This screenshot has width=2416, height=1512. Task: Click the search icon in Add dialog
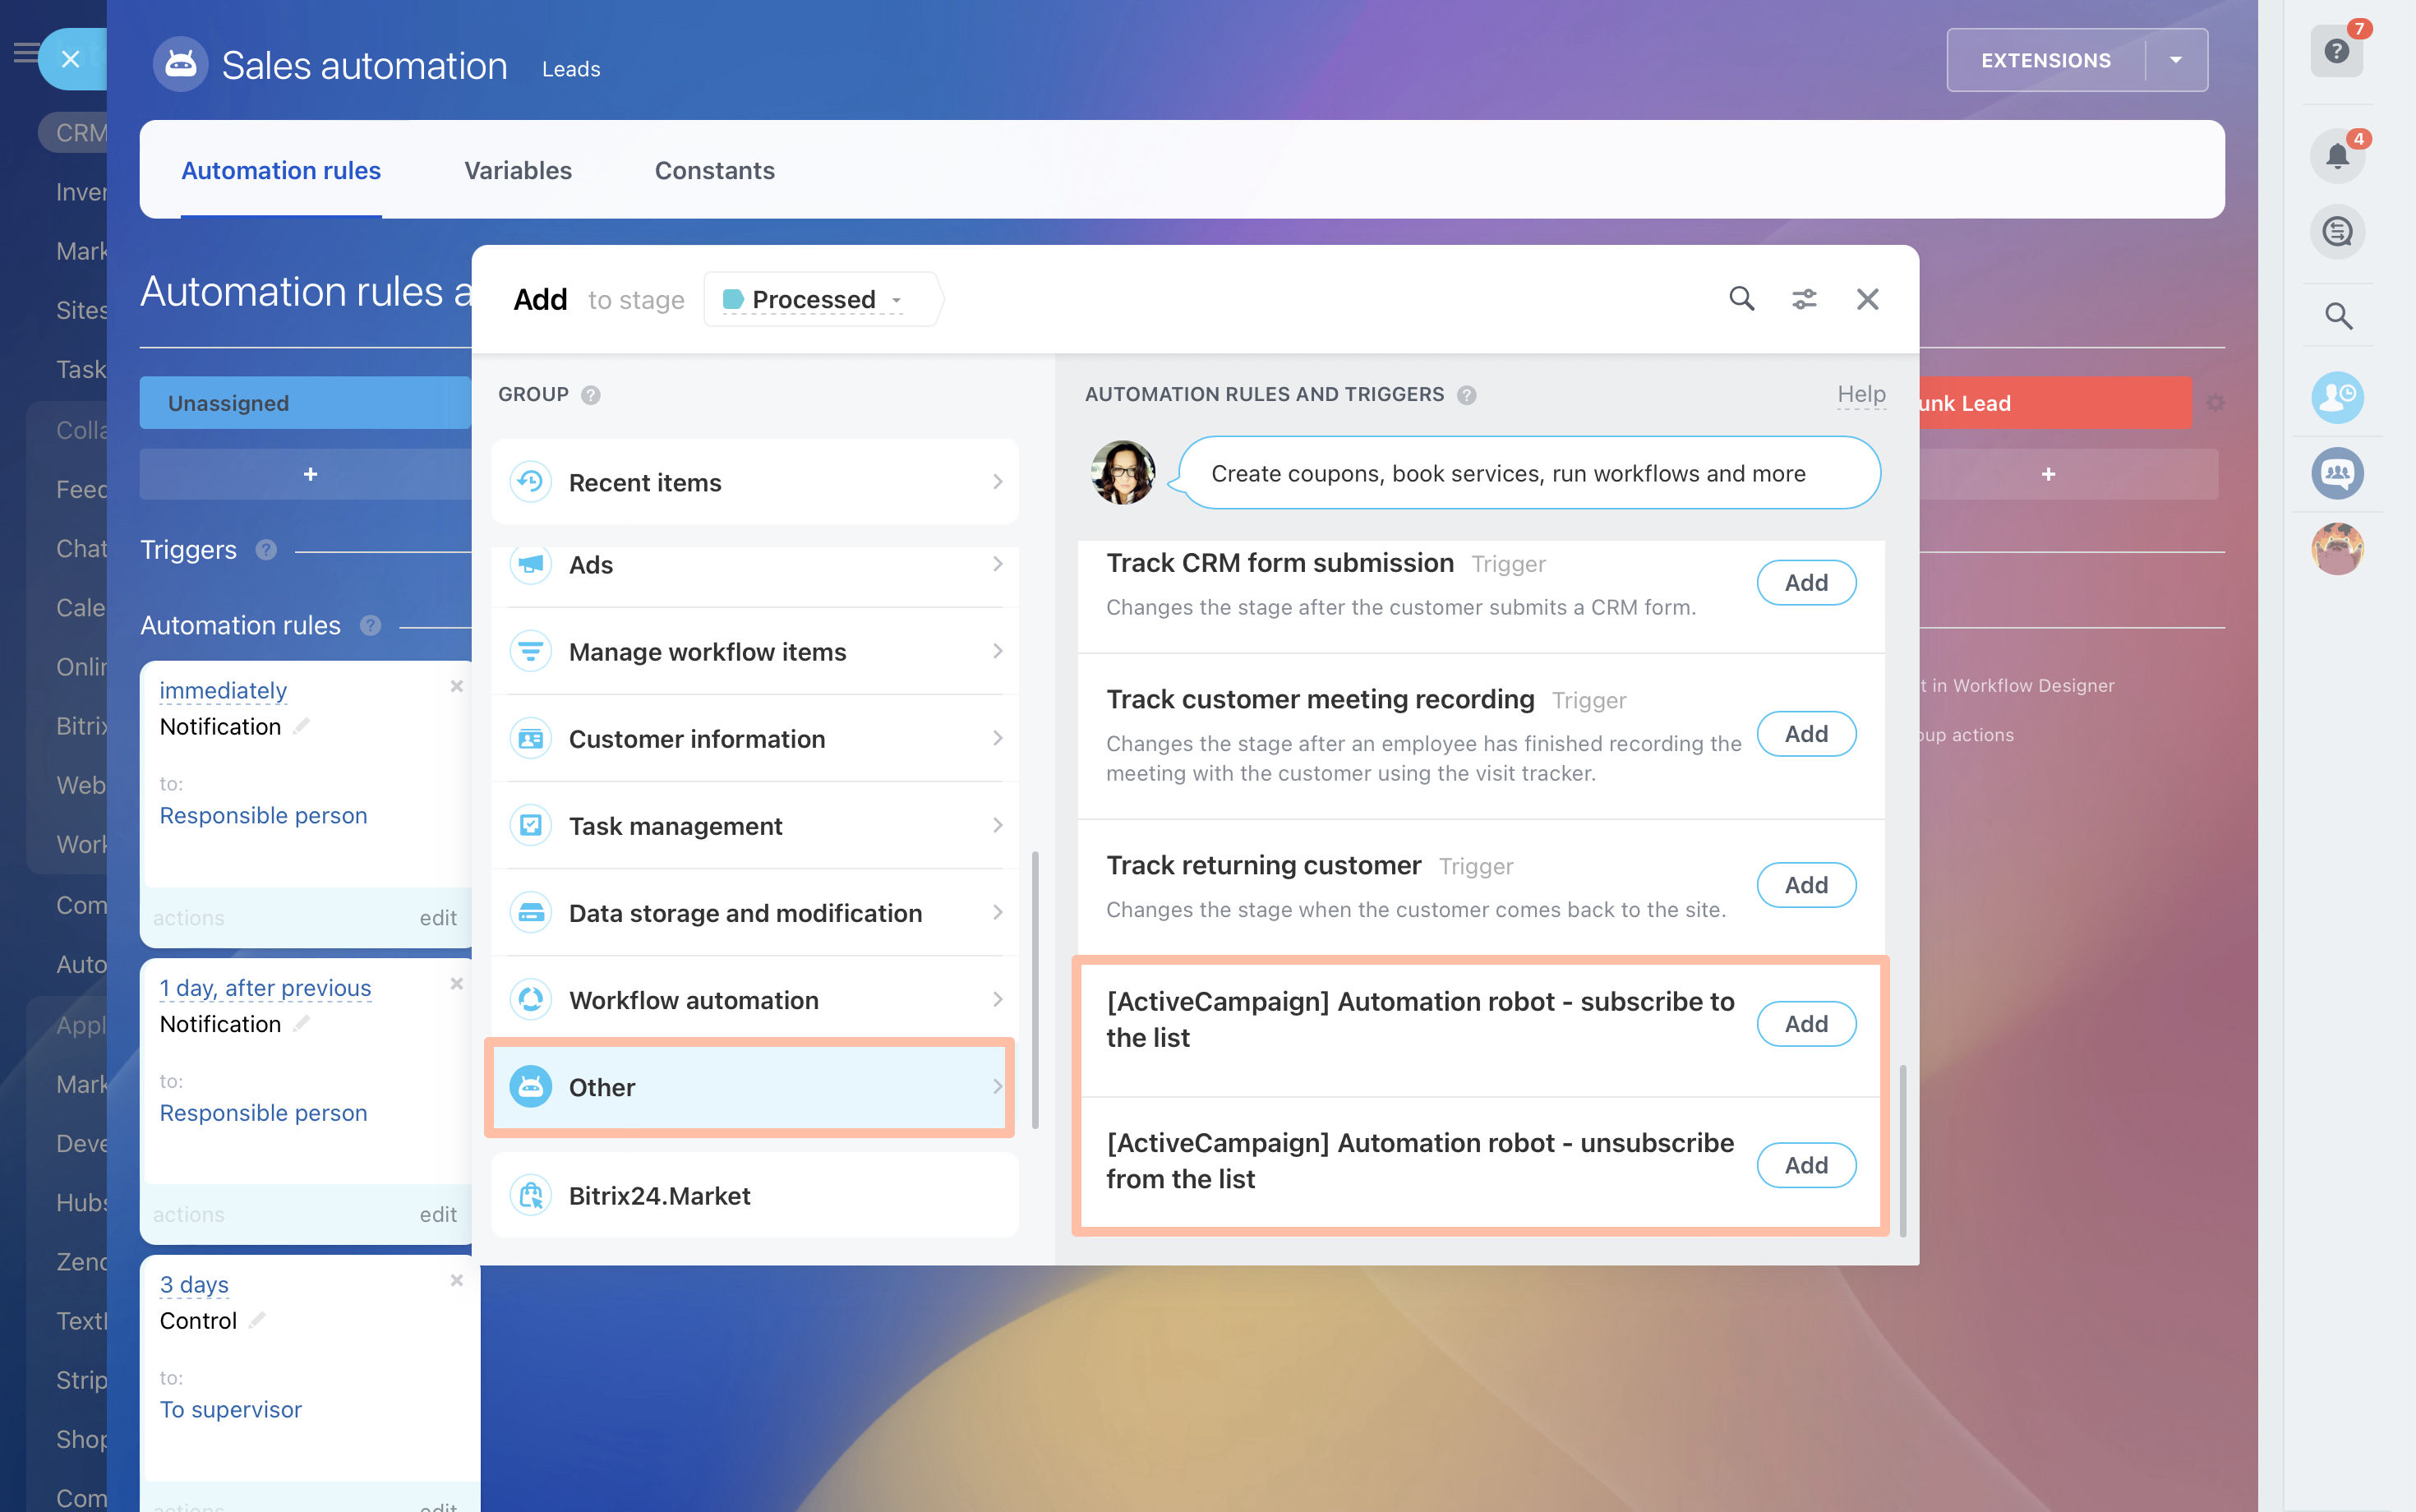point(1741,299)
